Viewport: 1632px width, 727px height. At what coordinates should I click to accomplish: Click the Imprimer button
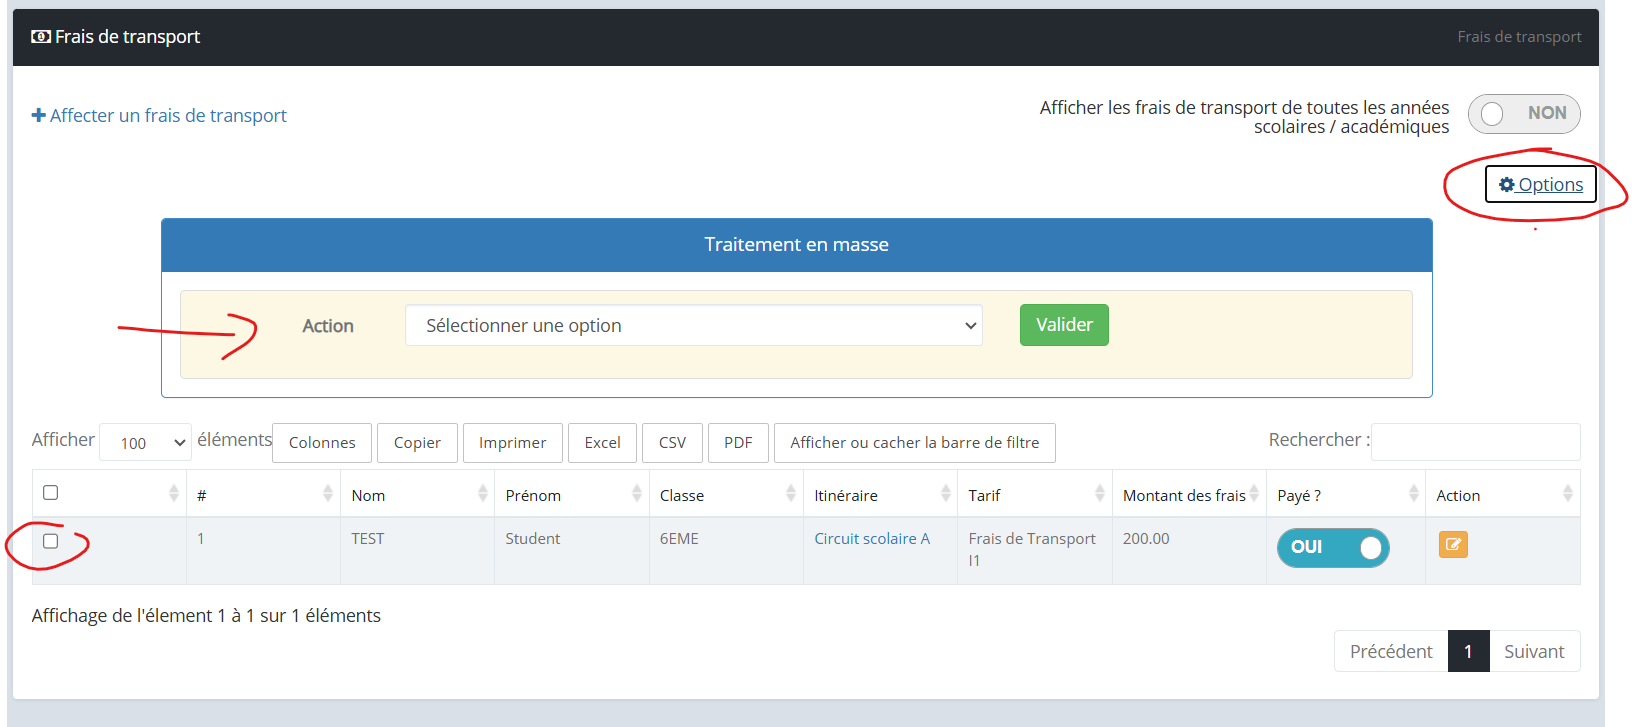pos(513,443)
